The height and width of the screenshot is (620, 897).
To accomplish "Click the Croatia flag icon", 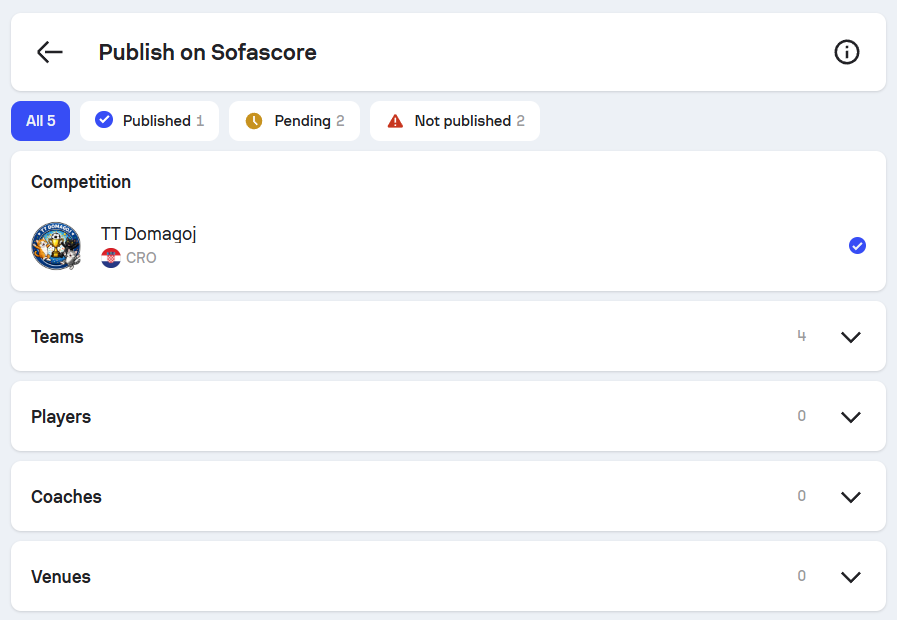I will [111, 258].
